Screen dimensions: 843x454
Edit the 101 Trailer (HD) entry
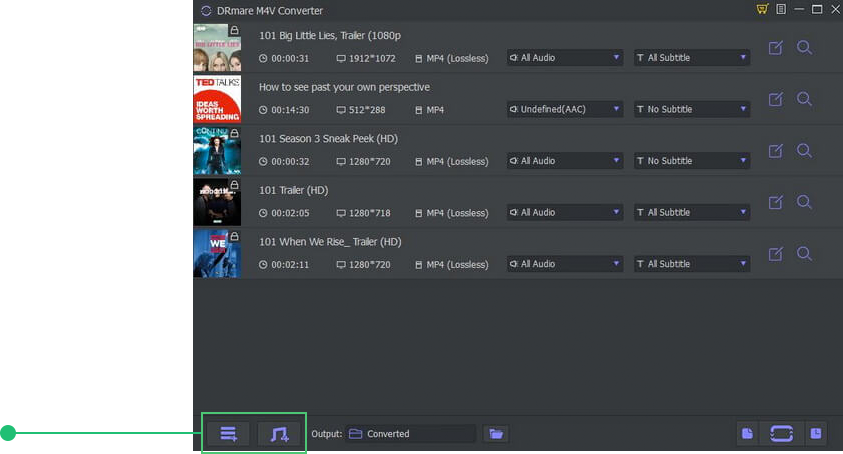775,203
